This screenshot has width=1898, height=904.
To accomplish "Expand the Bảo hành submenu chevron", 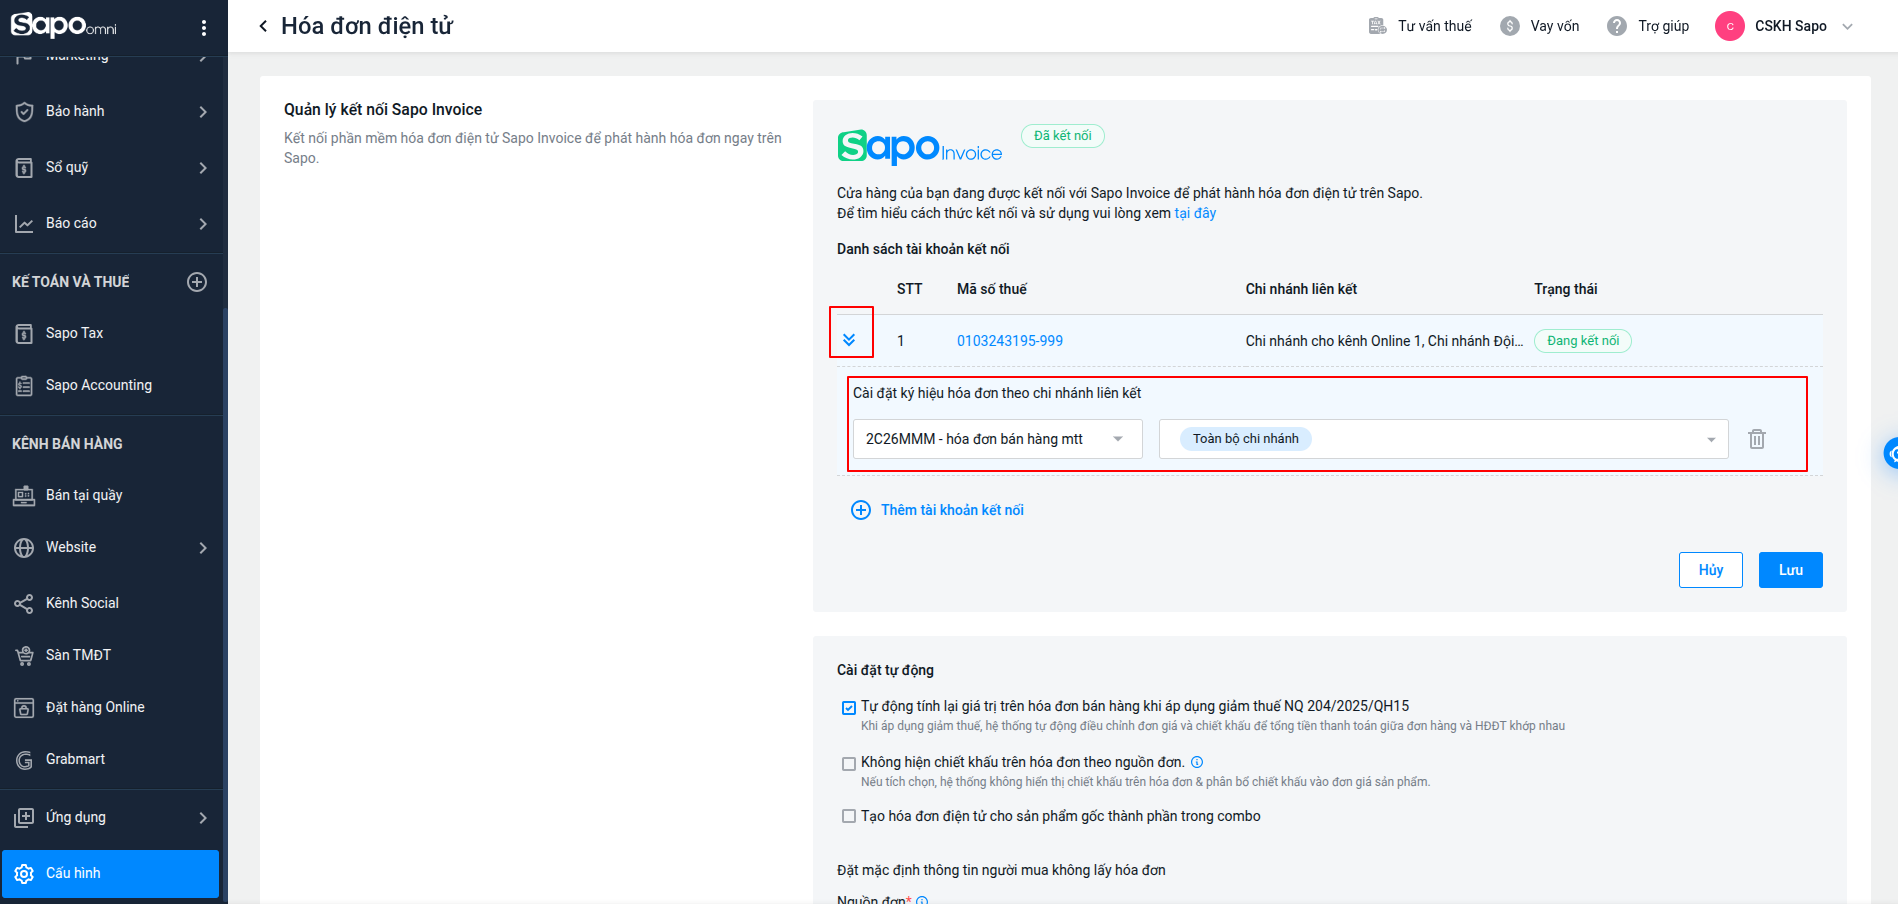I will point(203,112).
